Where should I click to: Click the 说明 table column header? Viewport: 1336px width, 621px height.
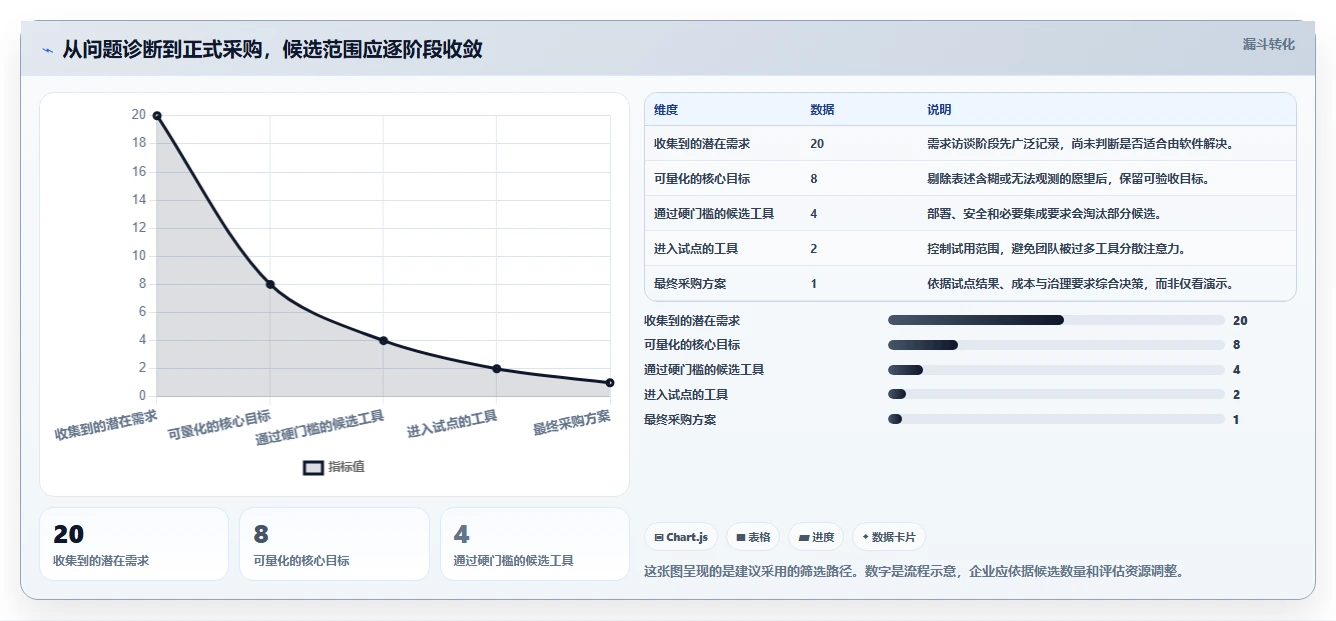point(939,110)
